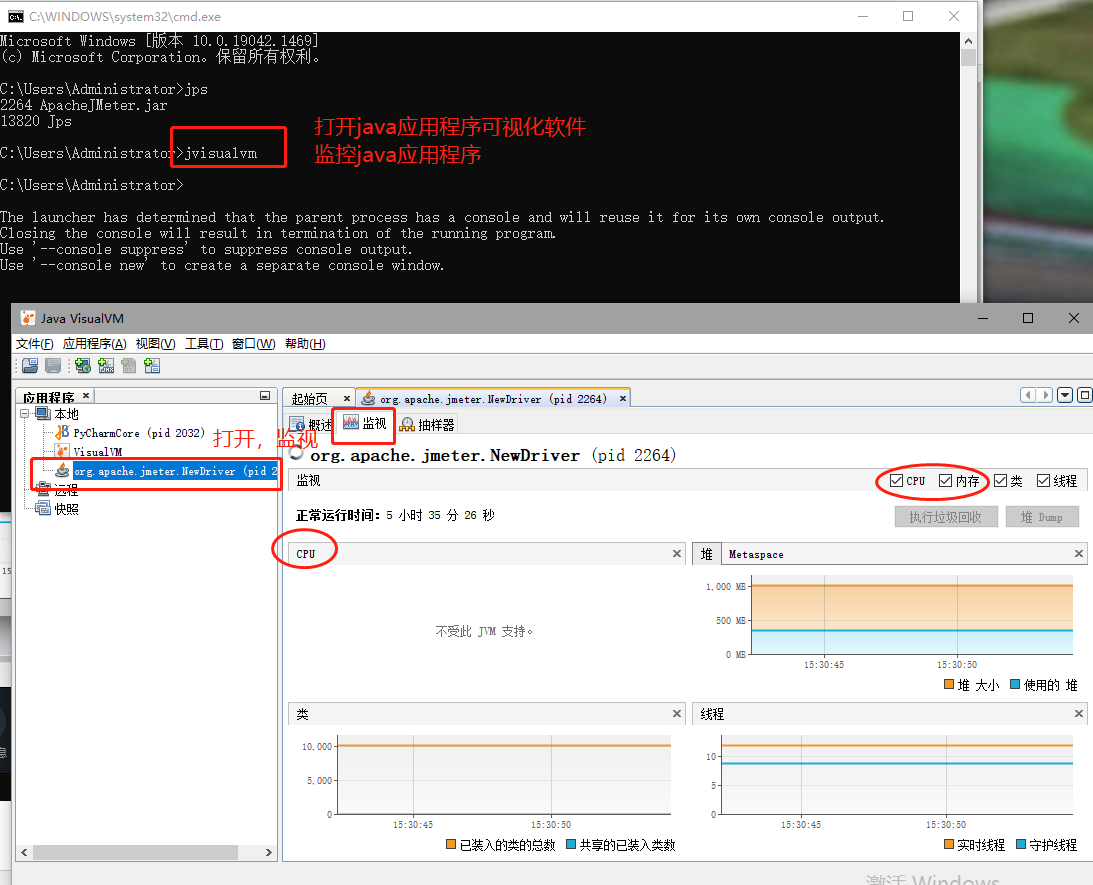
Task: Select PyCharmCore (pid 2032) in tree
Action: [139, 433]
